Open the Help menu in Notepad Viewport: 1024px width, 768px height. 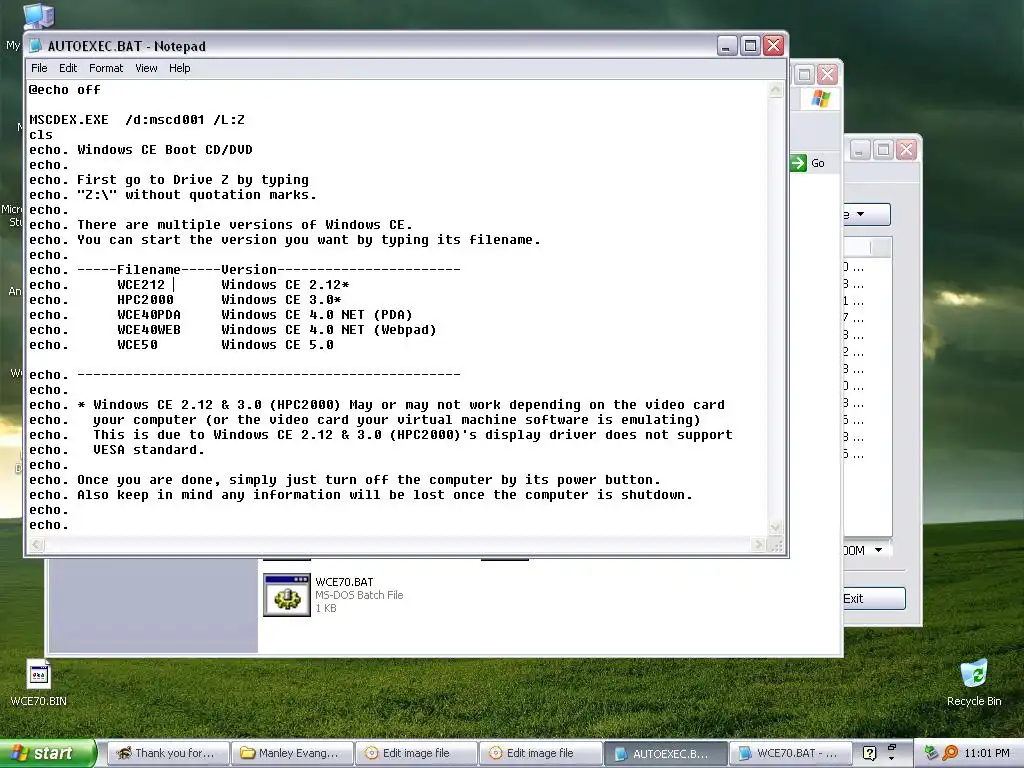coord(180,68)
